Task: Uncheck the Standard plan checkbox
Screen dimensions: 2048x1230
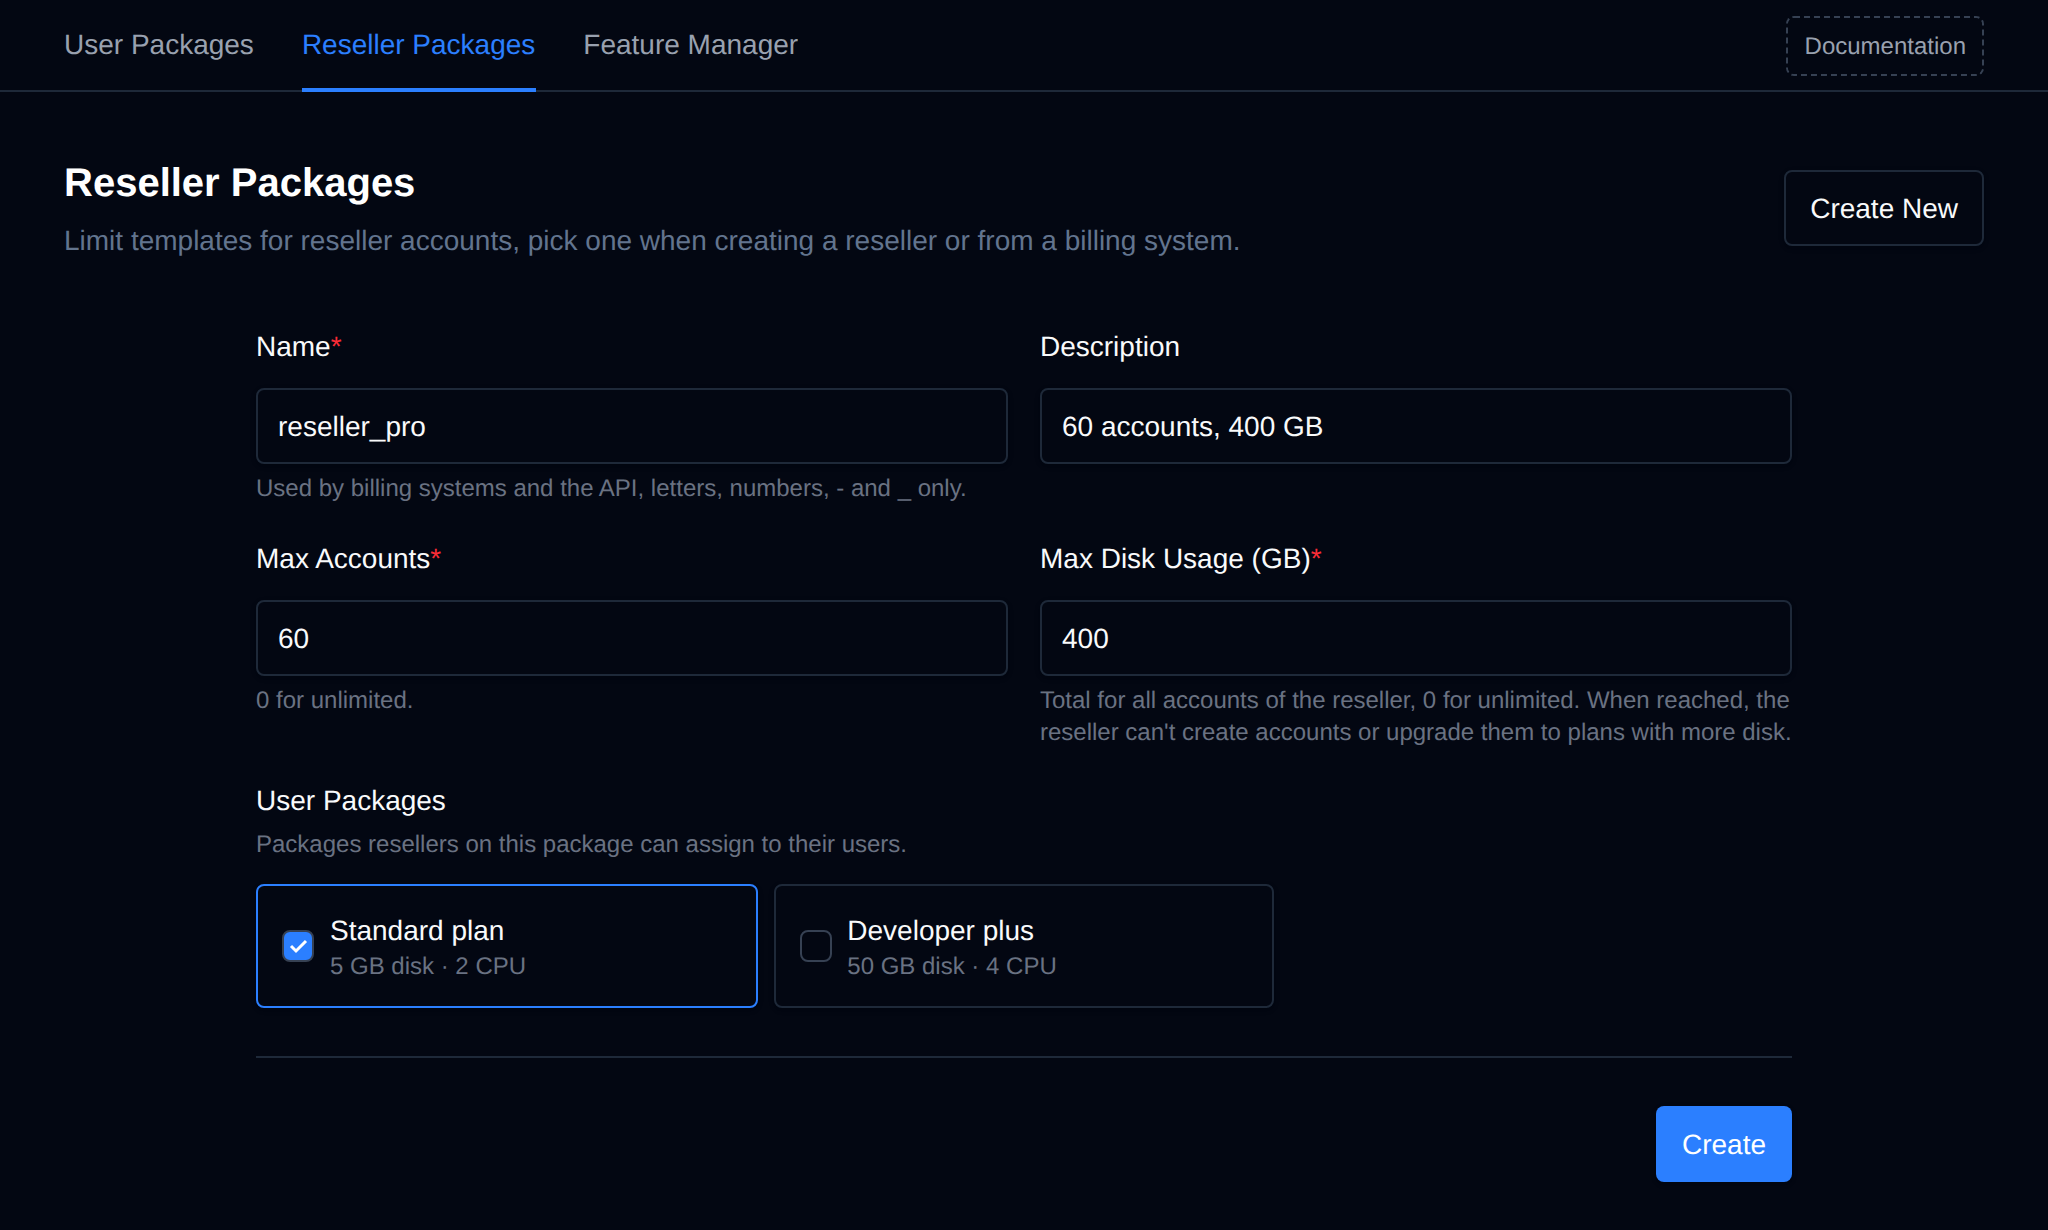Action: pyautogui.click(x=298, y=946)
